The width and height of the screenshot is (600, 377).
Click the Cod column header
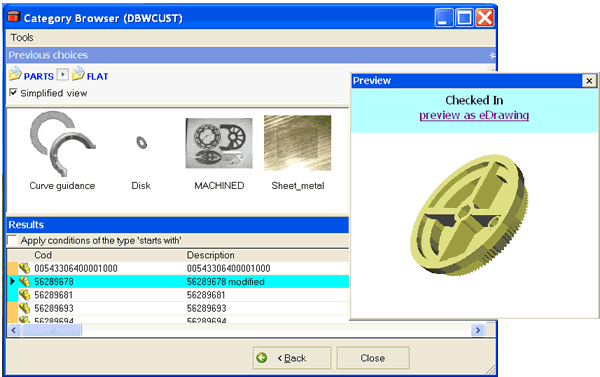pos(43,255)
